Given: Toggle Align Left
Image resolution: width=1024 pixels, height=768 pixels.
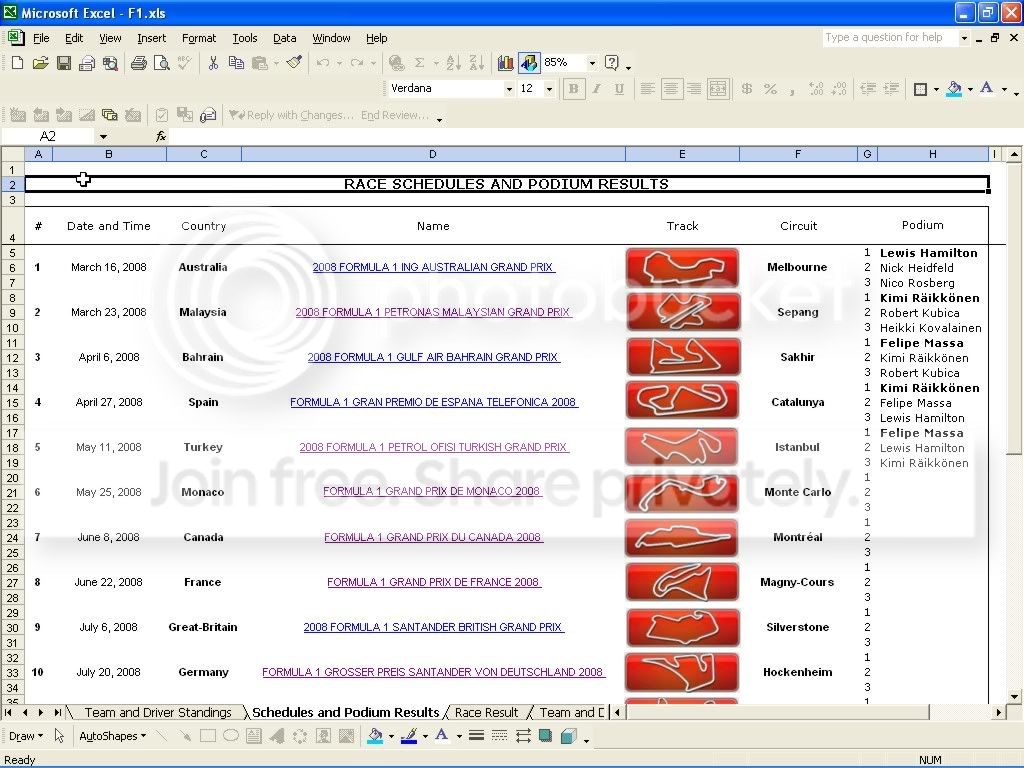Looking at the screenshot, I should pyautogui.click(x=647, y=89).
